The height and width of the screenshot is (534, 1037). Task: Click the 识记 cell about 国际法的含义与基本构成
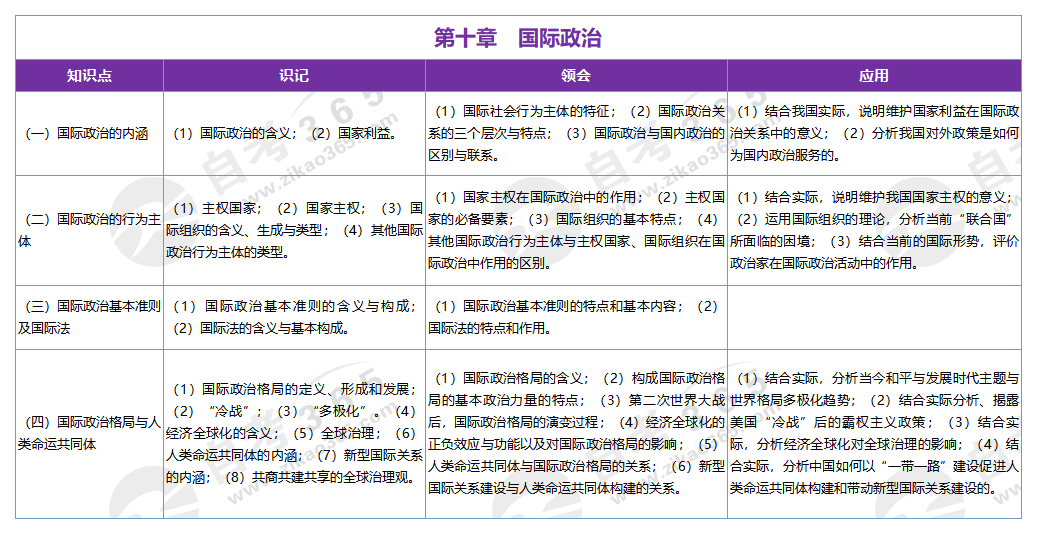coord(294,317)
